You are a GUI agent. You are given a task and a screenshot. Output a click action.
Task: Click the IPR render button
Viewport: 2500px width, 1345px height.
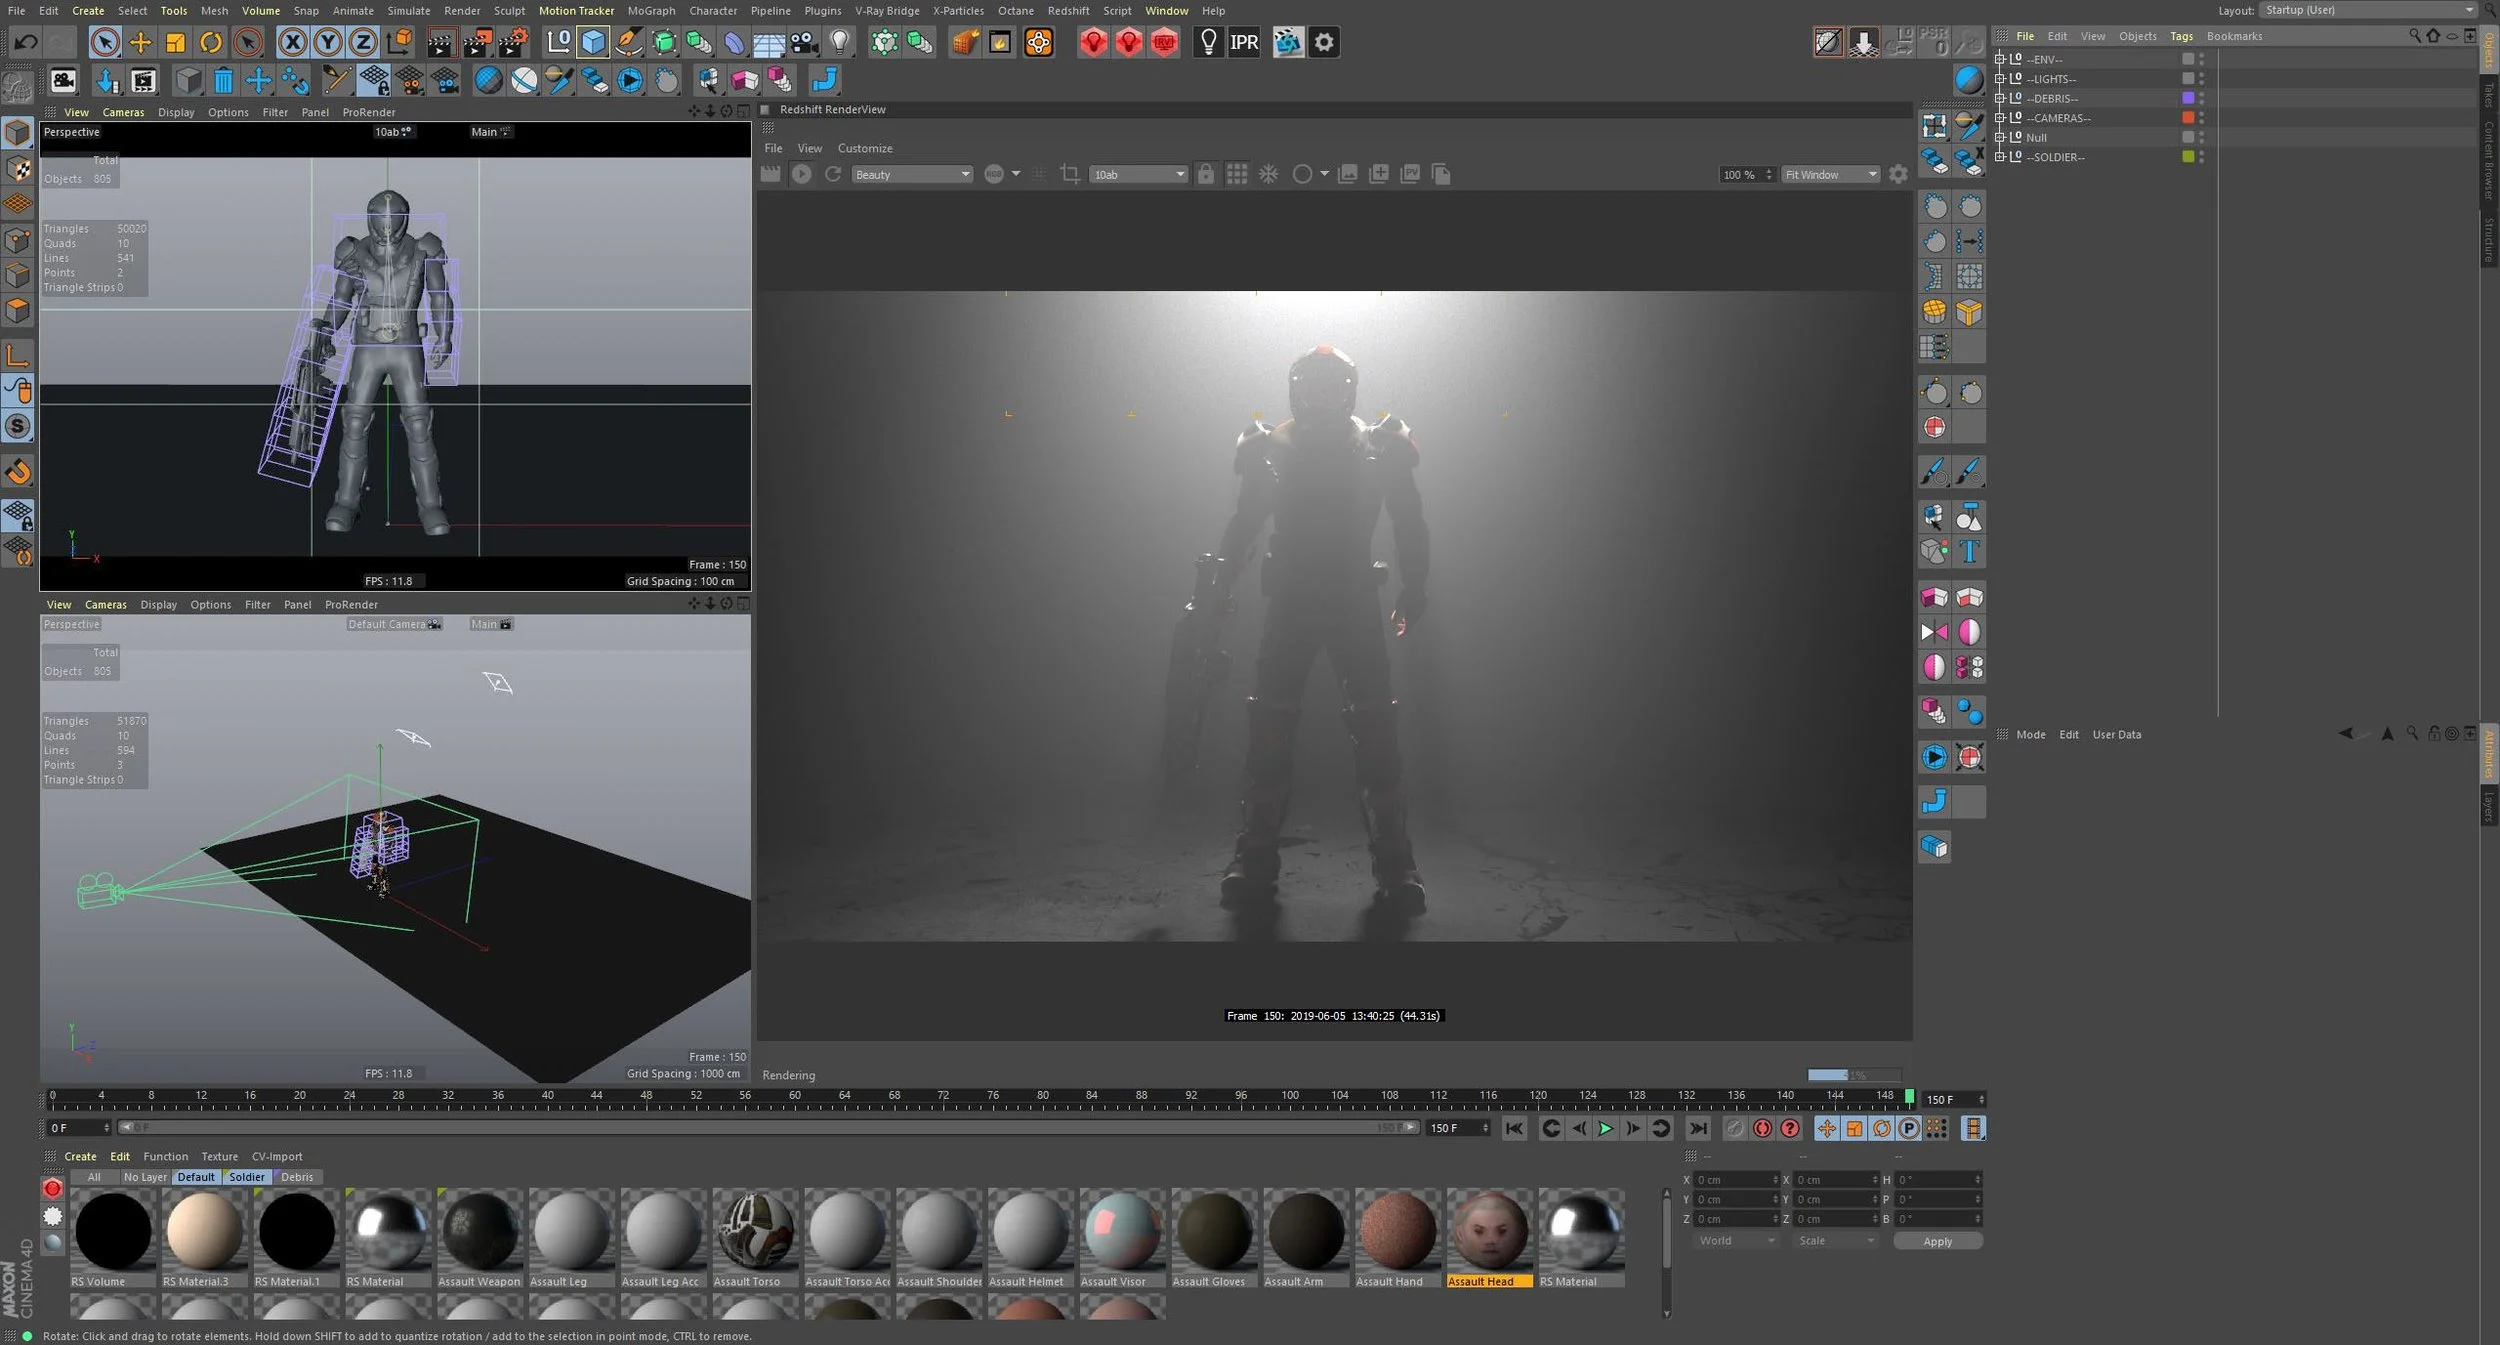[1243, 42]
